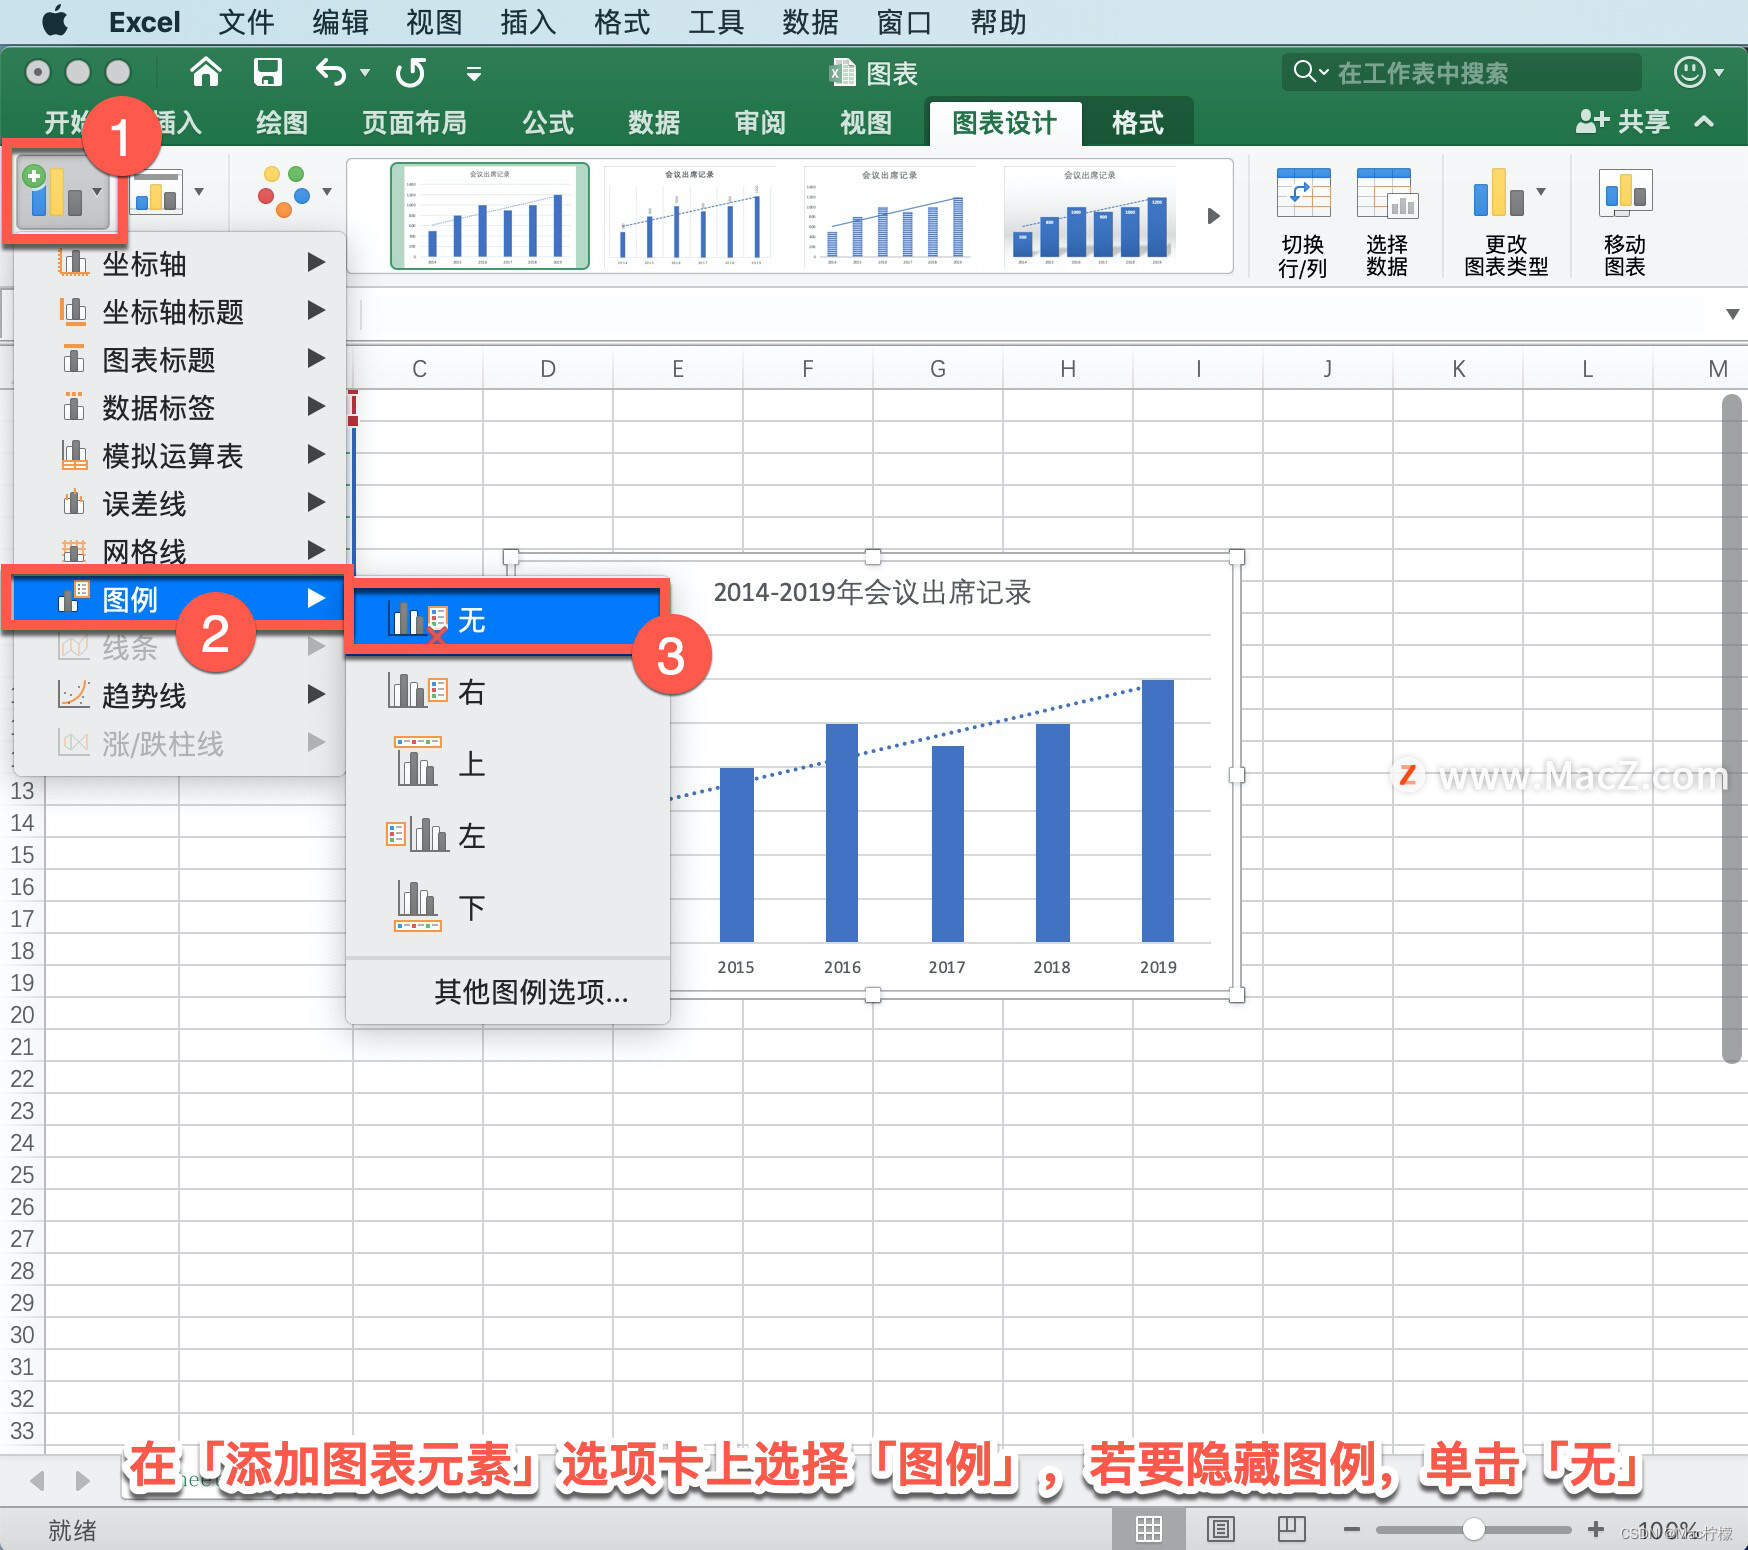
Task: Expand the formula bar with the arrow
Action: (x=1732, y=314)
